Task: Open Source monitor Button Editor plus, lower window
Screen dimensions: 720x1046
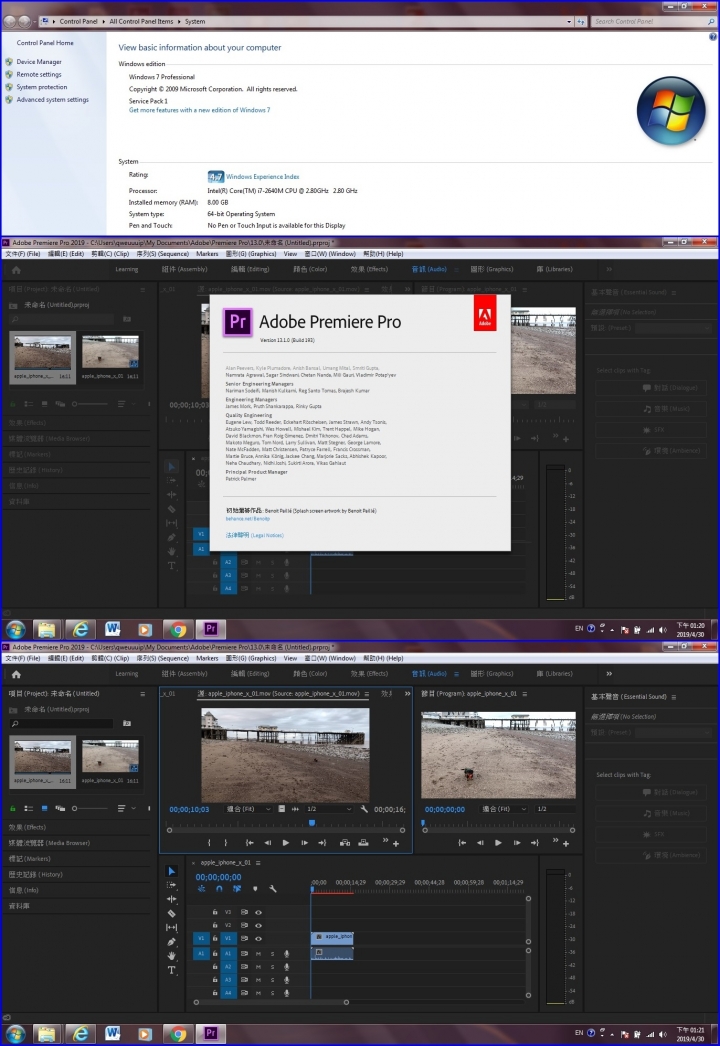Action: pyautogui.click(x=396, y=845)
